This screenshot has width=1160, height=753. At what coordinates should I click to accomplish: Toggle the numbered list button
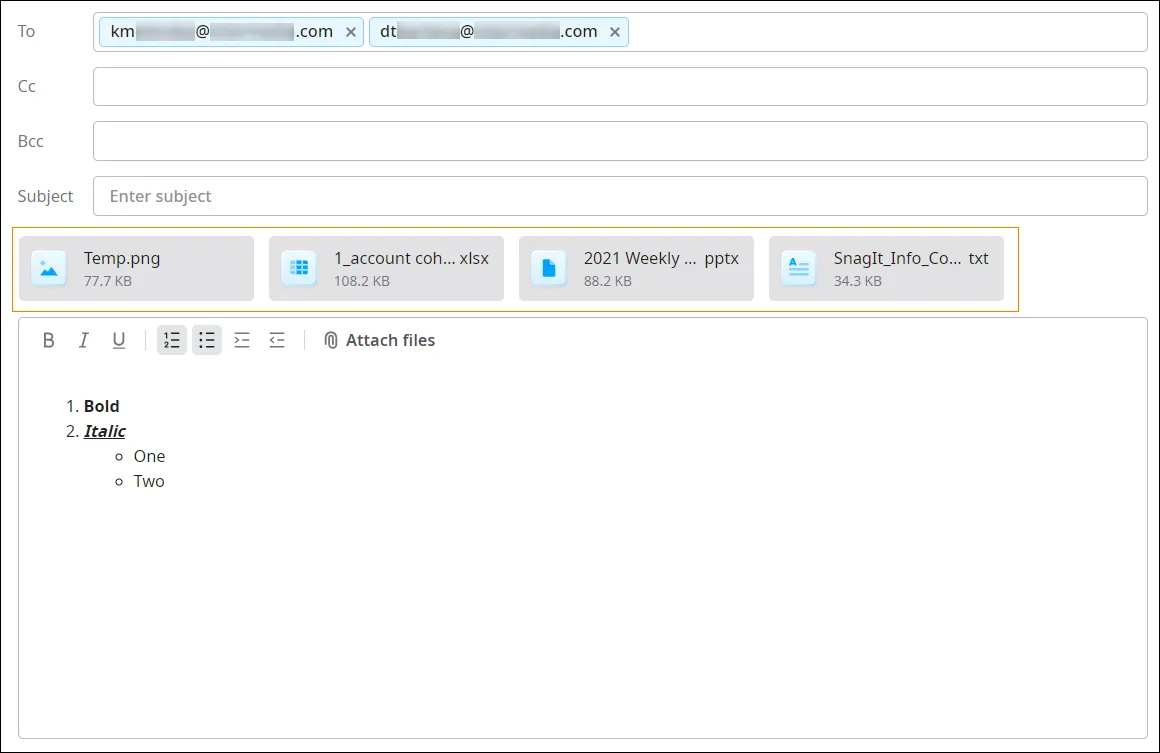pyautogui.click(x=172, y=340)
